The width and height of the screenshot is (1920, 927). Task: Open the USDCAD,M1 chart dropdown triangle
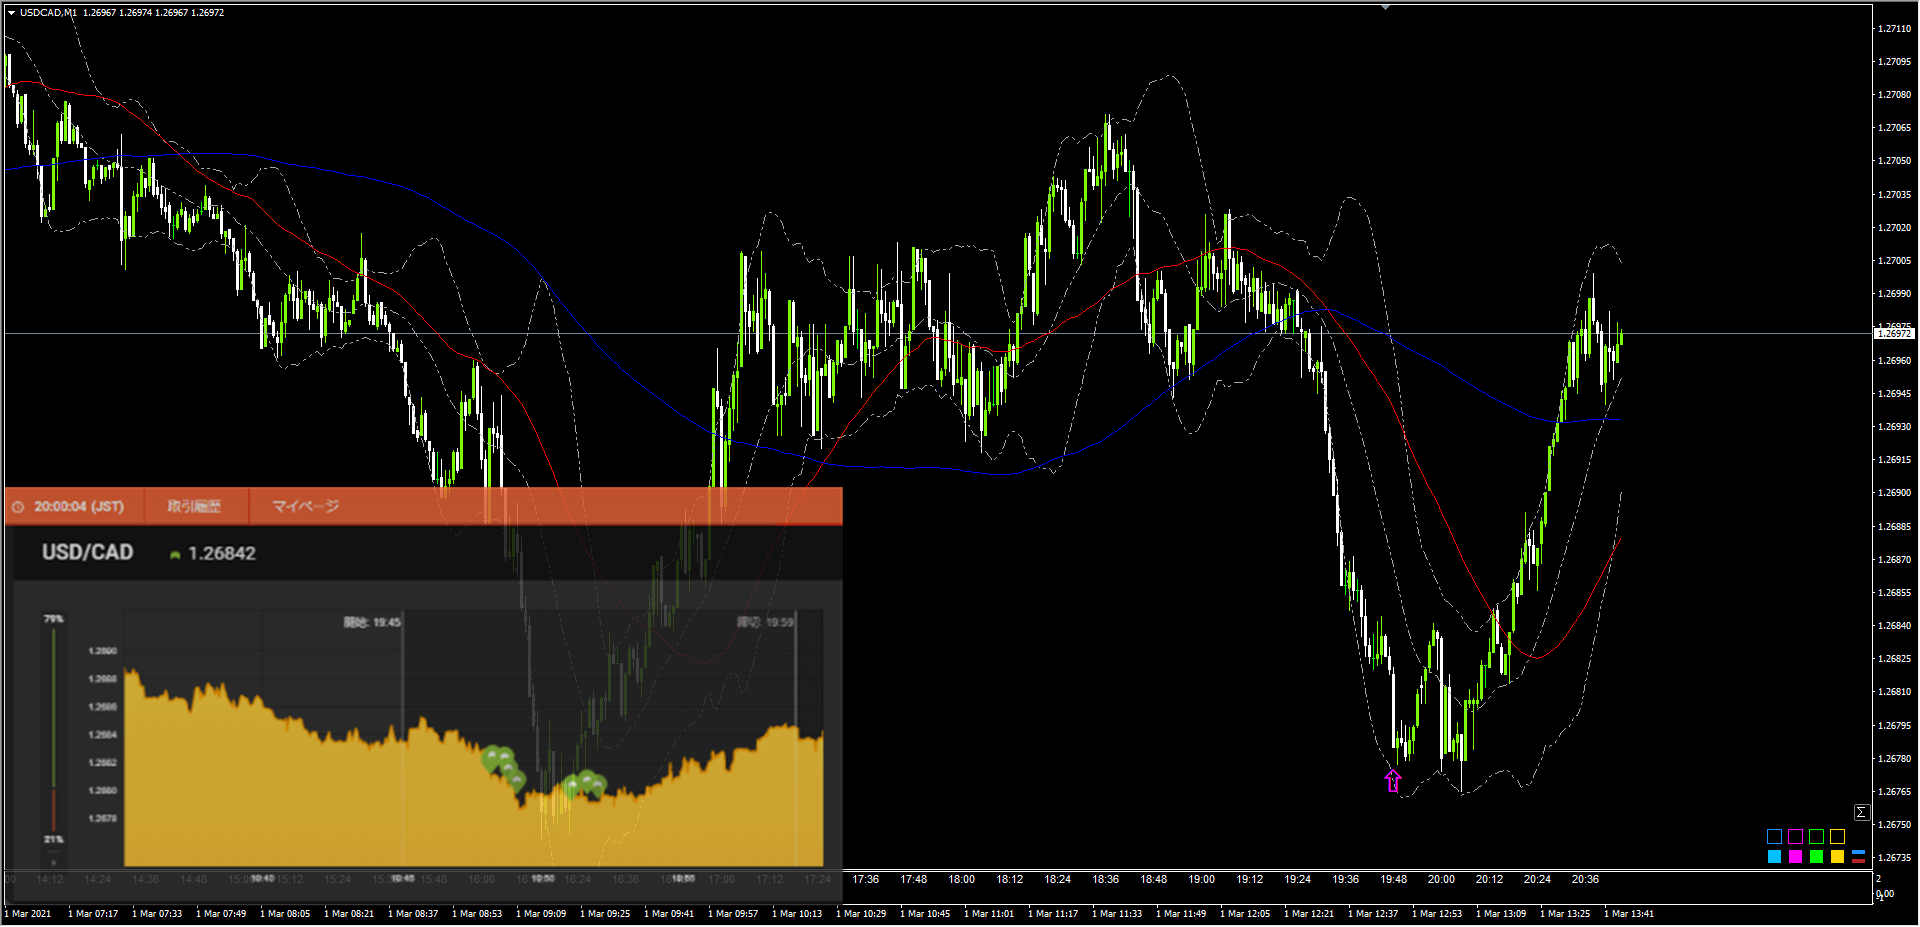coord(11,13)
